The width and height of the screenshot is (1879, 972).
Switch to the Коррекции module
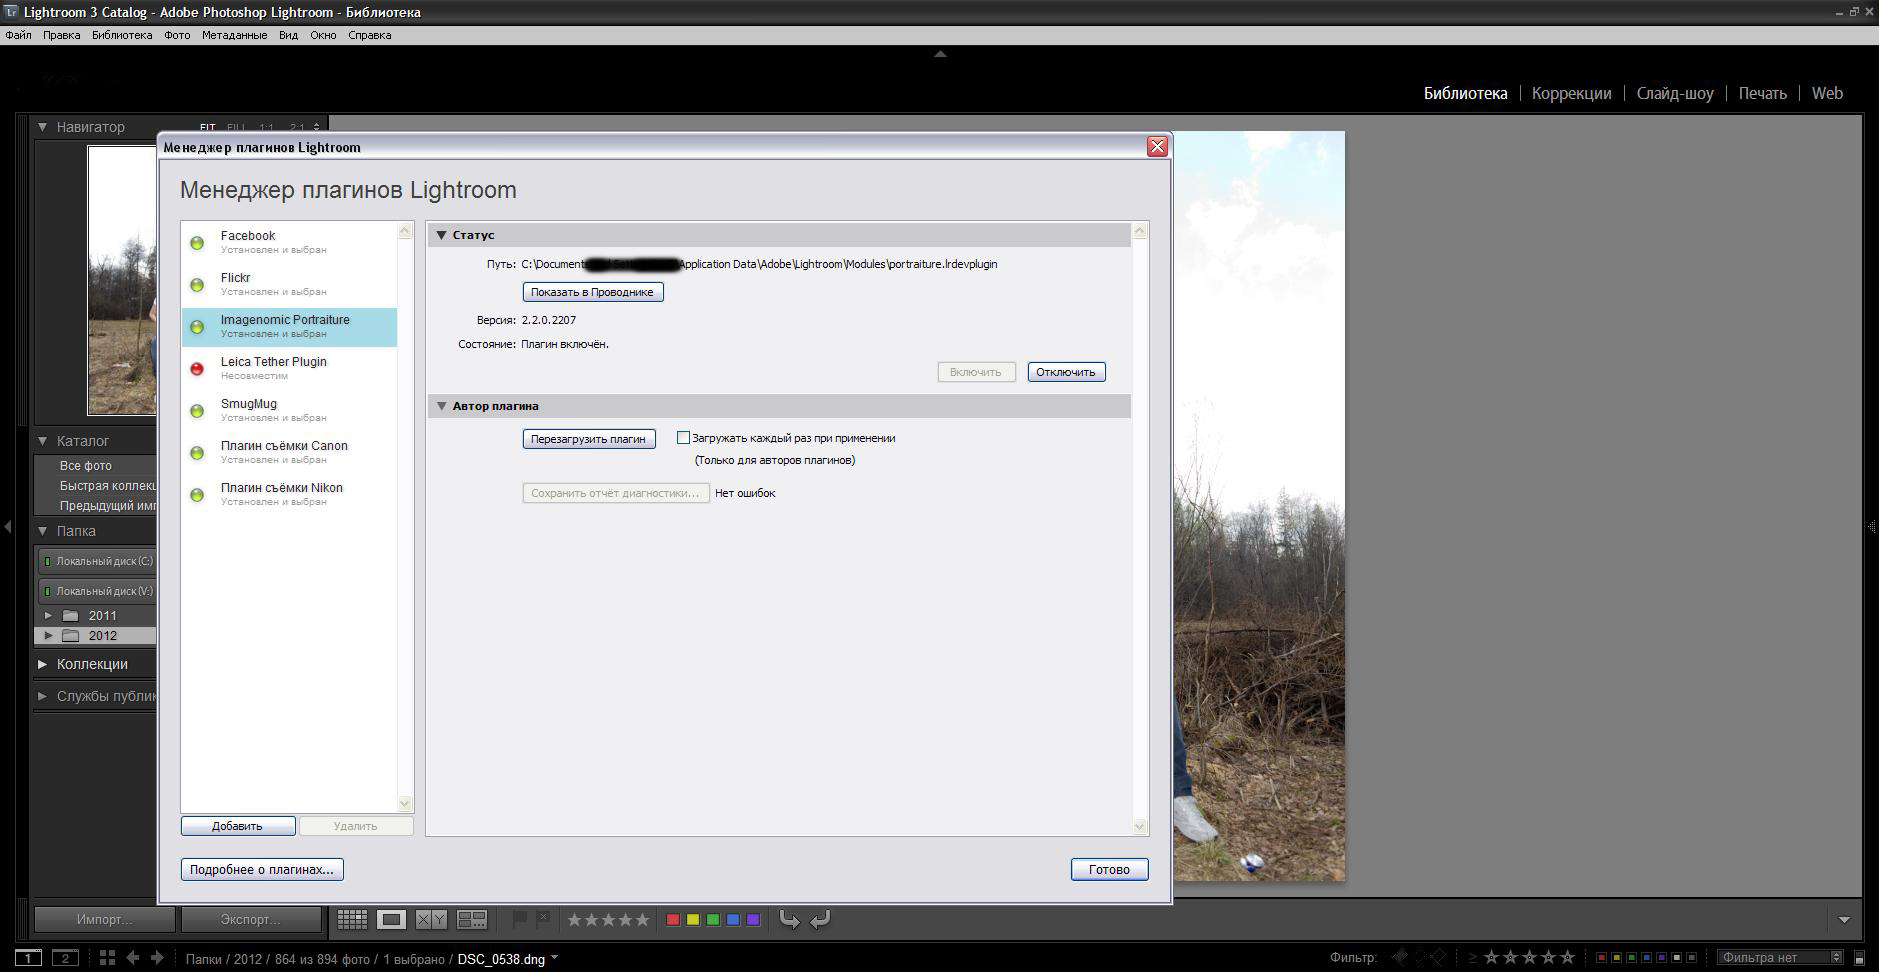(x=1571, y=93)
